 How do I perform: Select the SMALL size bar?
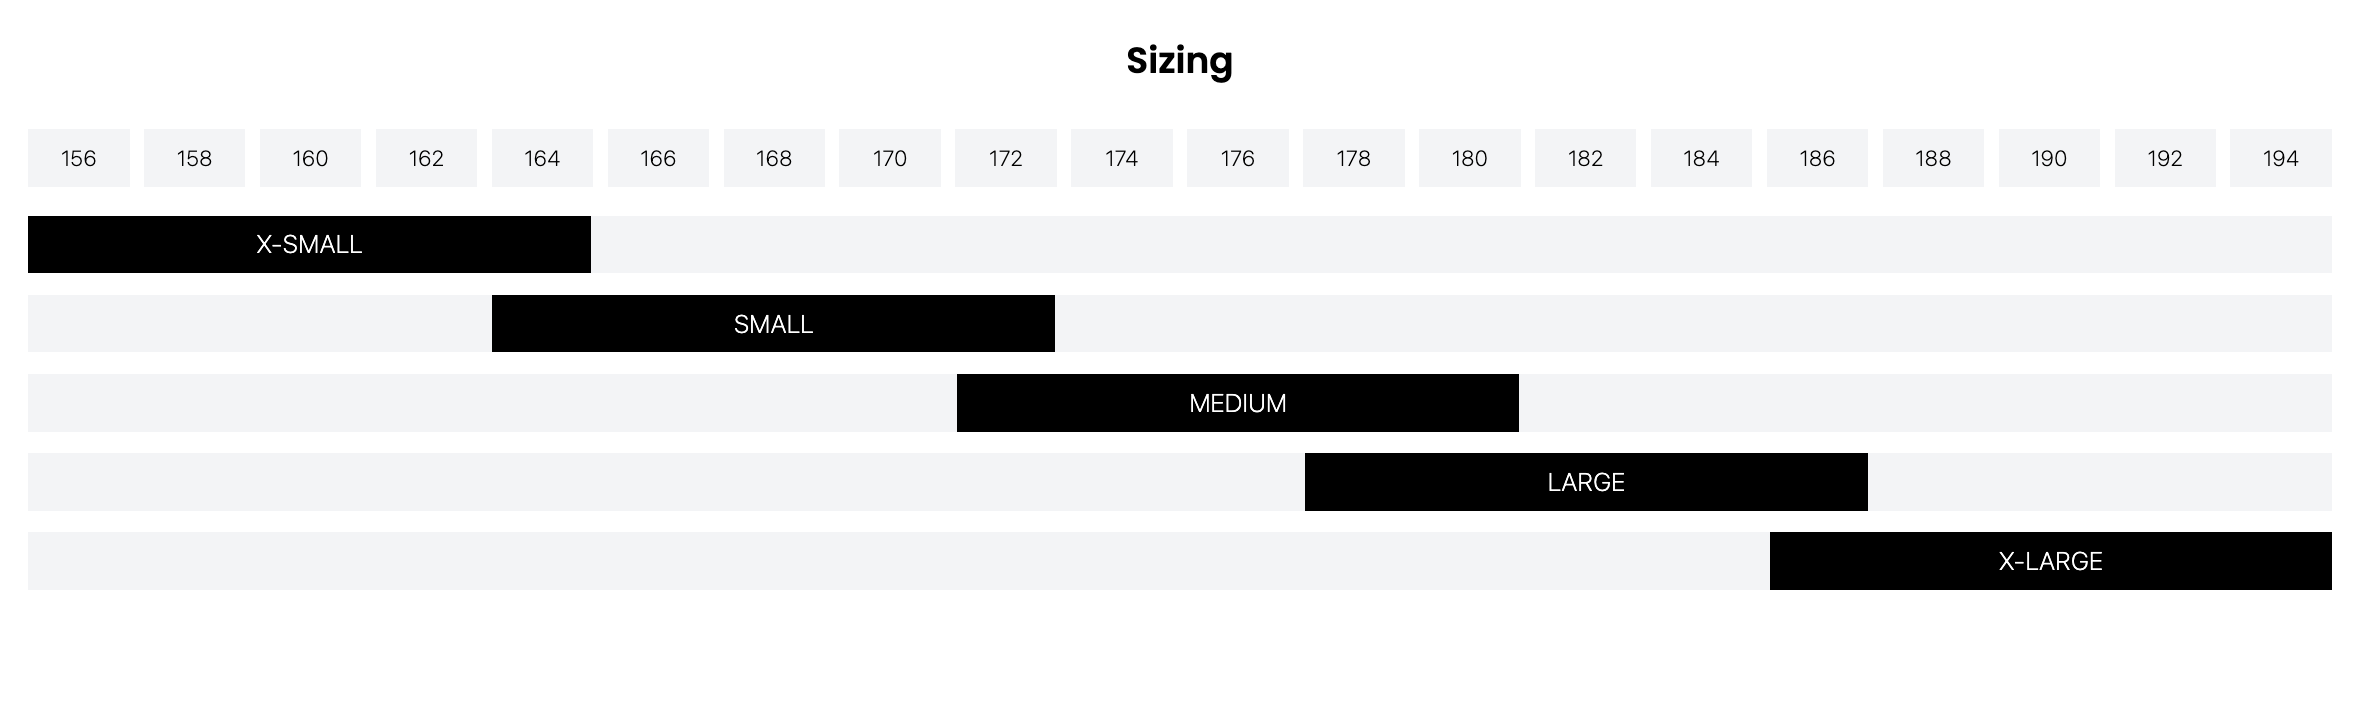773,324
